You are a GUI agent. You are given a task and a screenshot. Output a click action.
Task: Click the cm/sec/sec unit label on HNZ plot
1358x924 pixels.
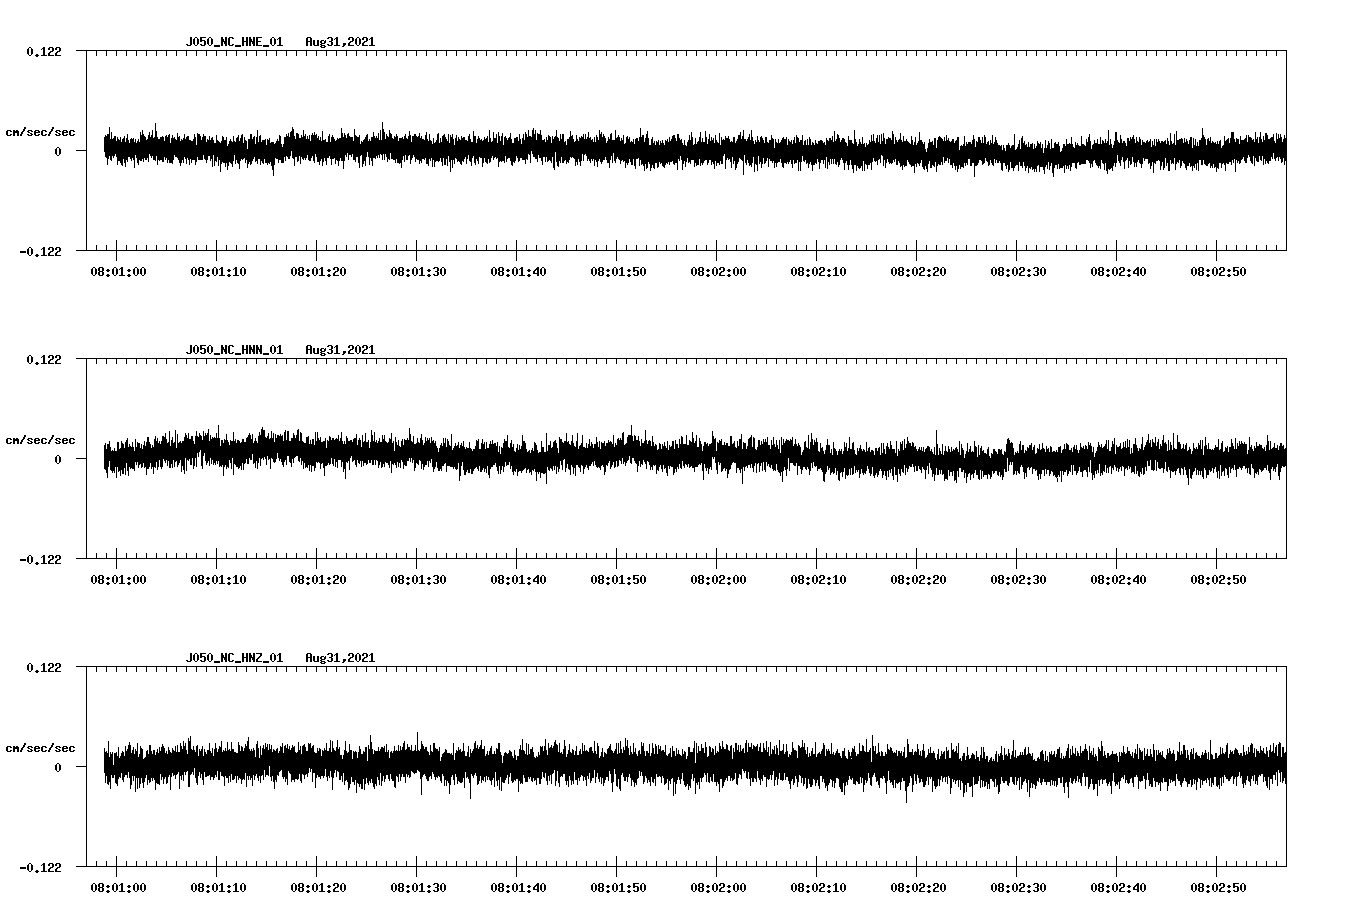click(40, 748)
